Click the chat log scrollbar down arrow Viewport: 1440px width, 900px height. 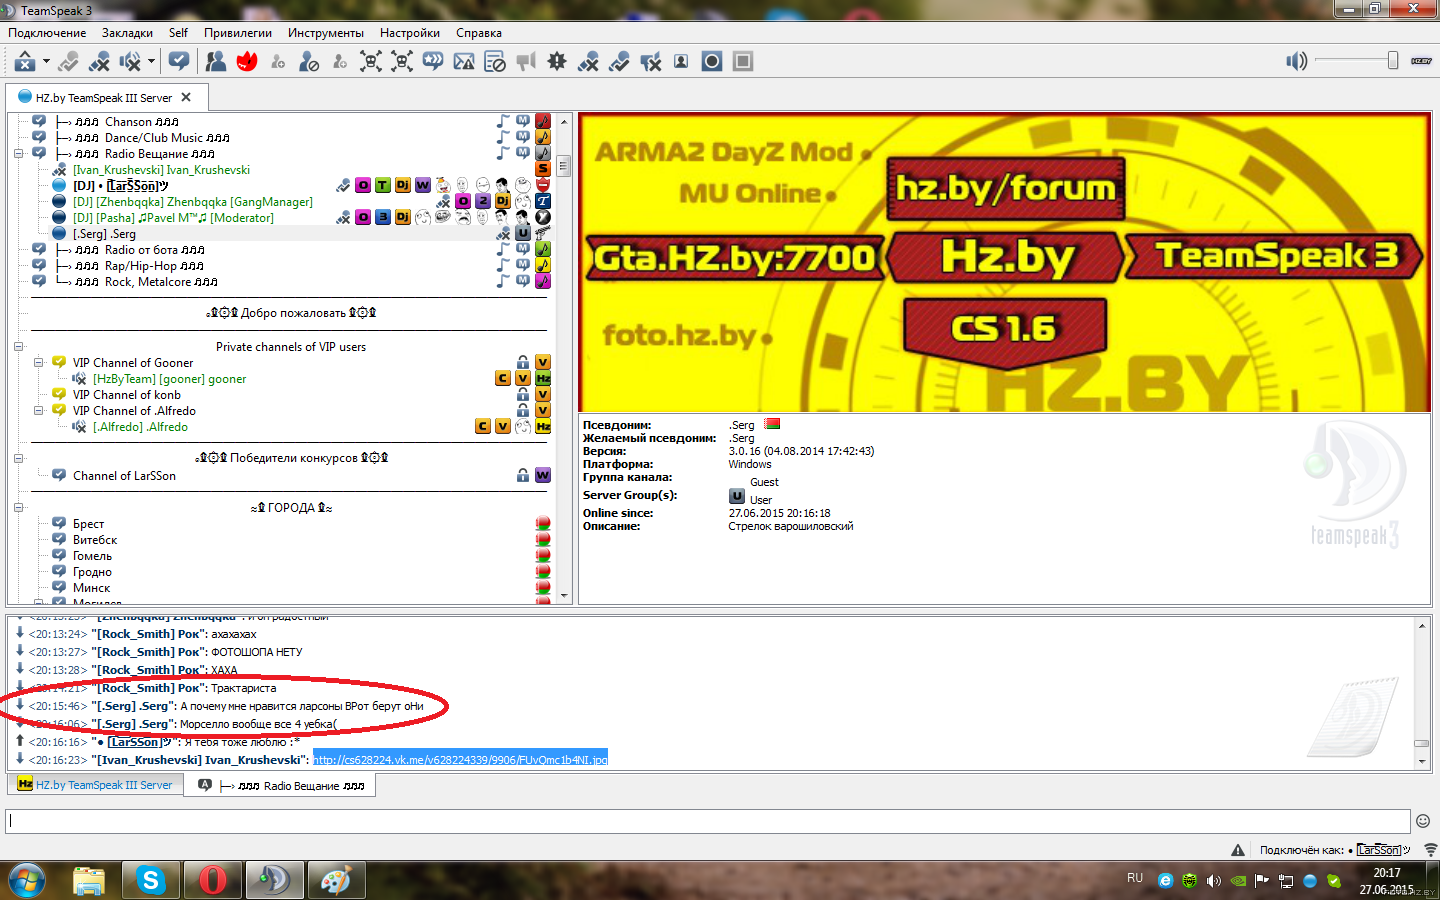(x=1422, y=762)
